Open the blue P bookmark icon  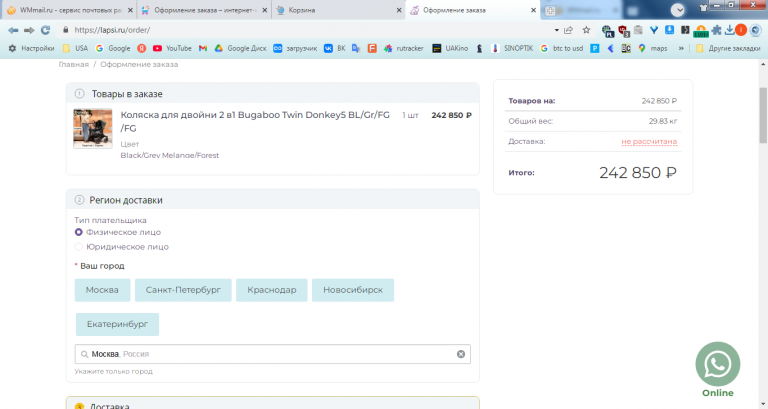(595, 48)
